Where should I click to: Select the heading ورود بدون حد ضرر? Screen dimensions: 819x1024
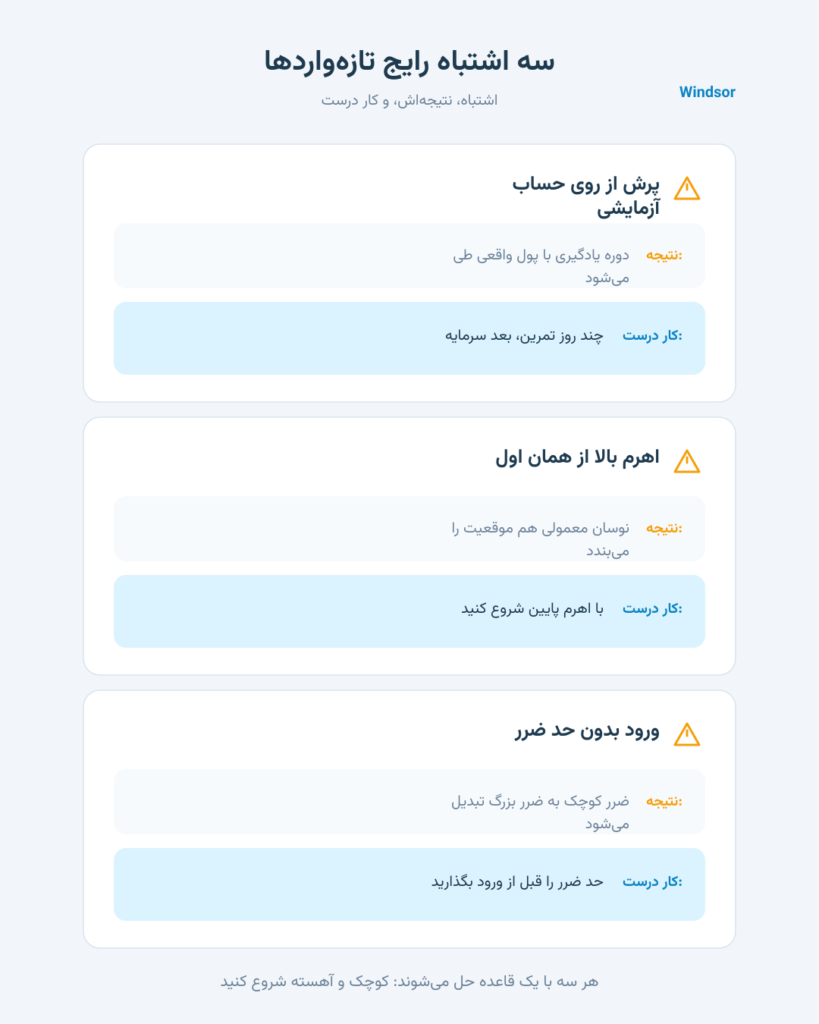coord(587,730)
